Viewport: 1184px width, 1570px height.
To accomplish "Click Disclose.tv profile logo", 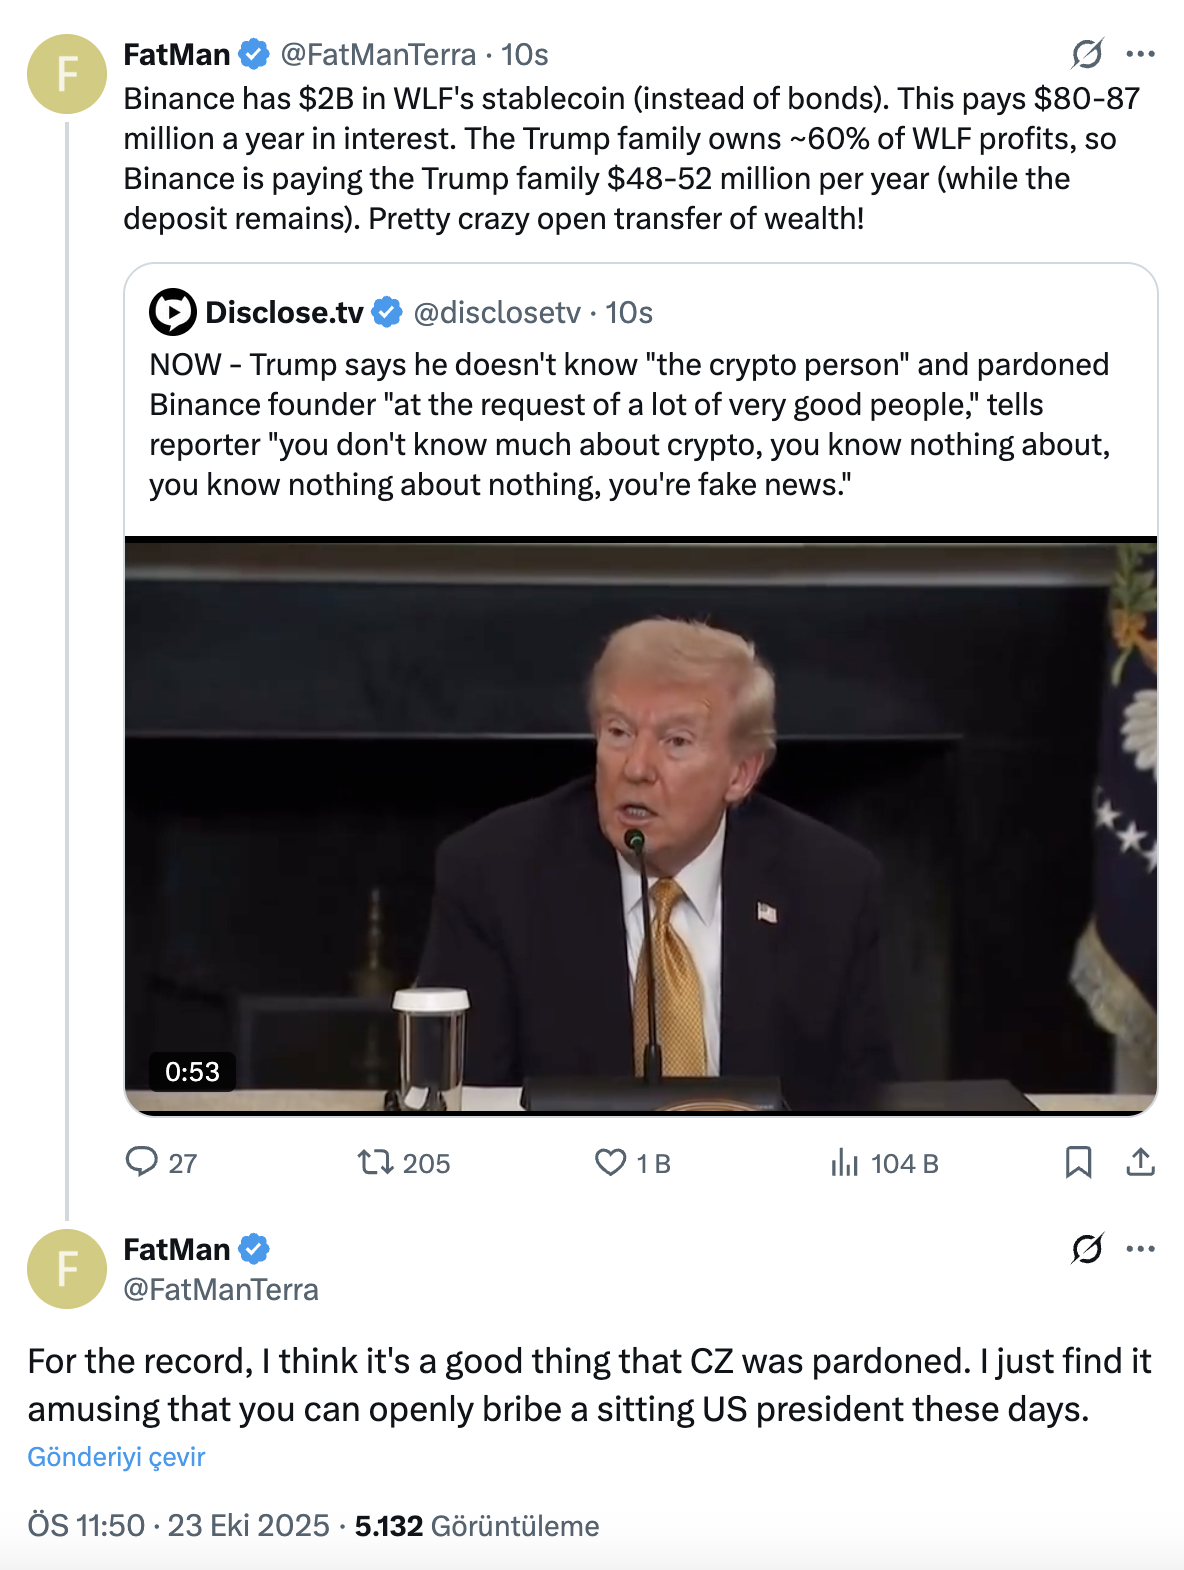I will [x=172, y=312].
